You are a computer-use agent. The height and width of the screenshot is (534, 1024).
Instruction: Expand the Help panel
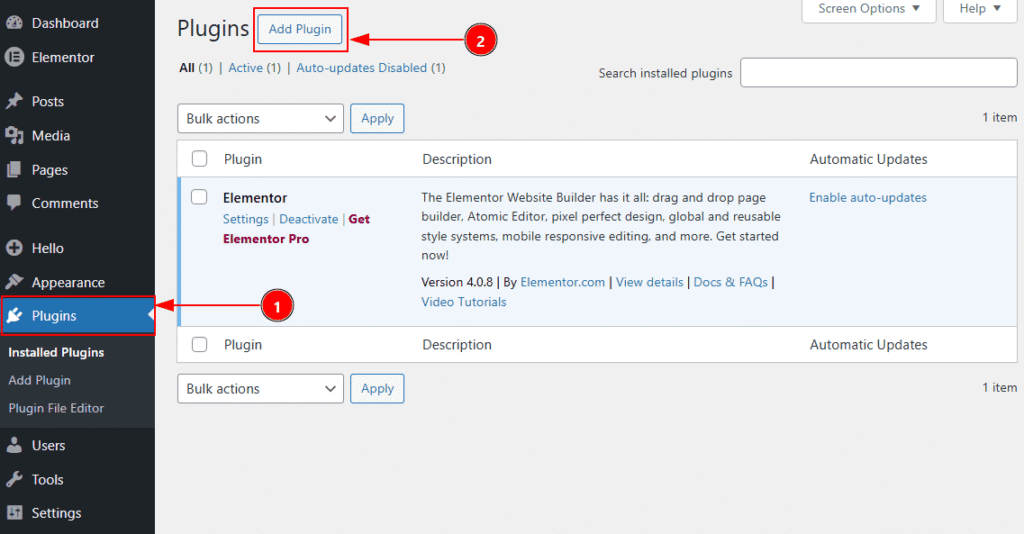[980, 9]
